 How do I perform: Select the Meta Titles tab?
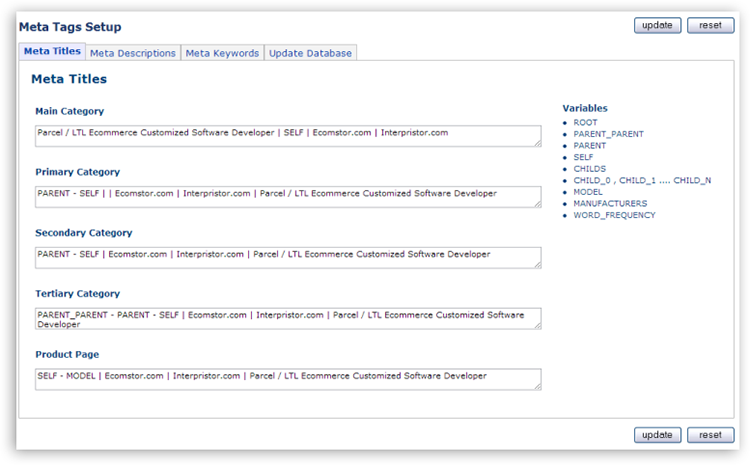tap(52, 51)
